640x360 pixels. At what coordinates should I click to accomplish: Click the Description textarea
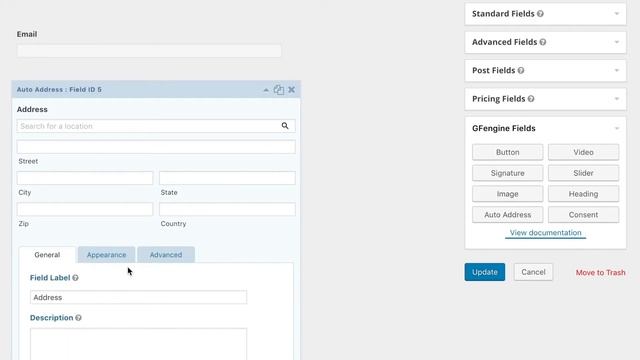pyautogui.click(x=138, y=344)
